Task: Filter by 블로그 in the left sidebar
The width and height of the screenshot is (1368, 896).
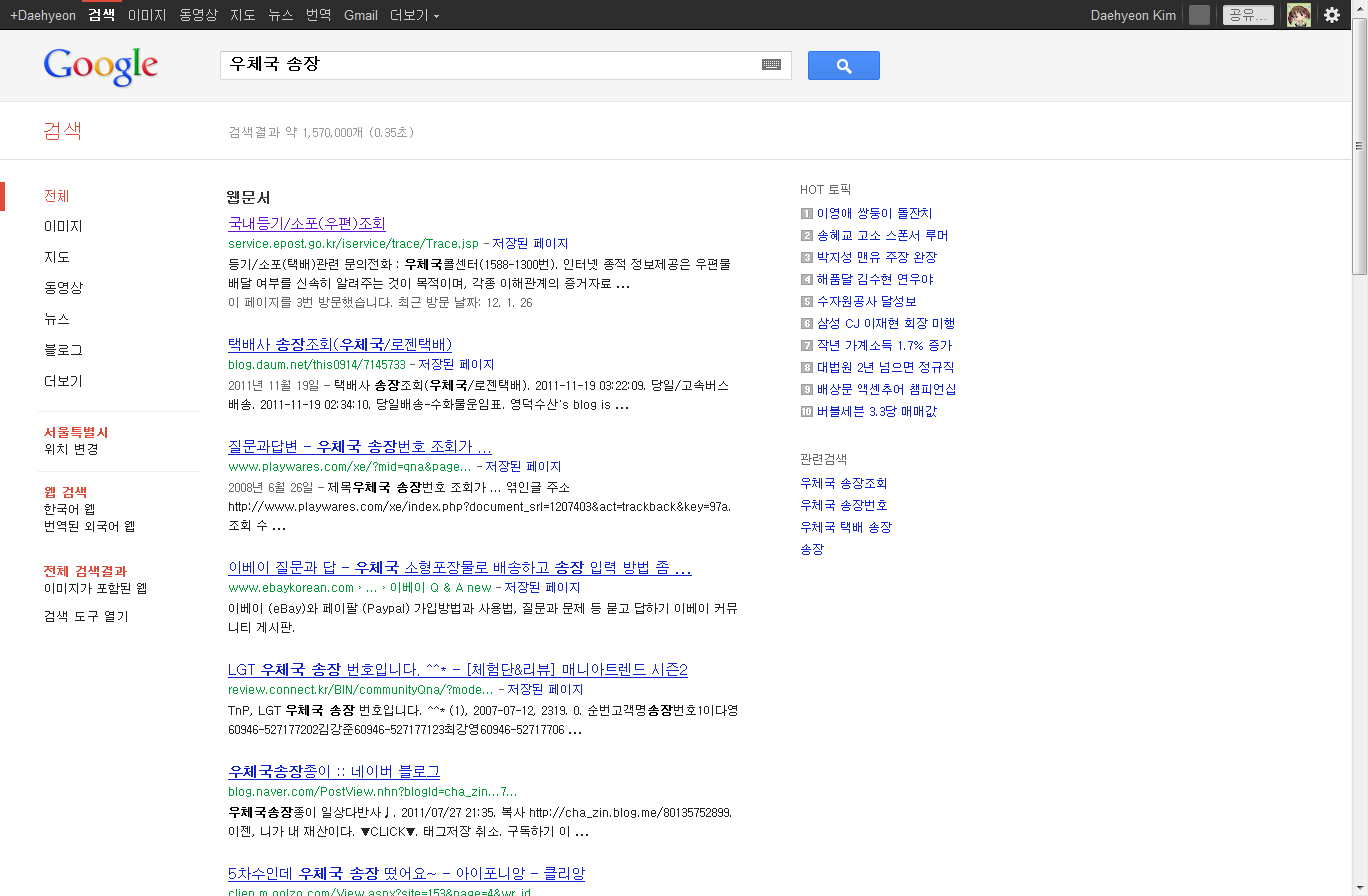Action: pos(63,350)
